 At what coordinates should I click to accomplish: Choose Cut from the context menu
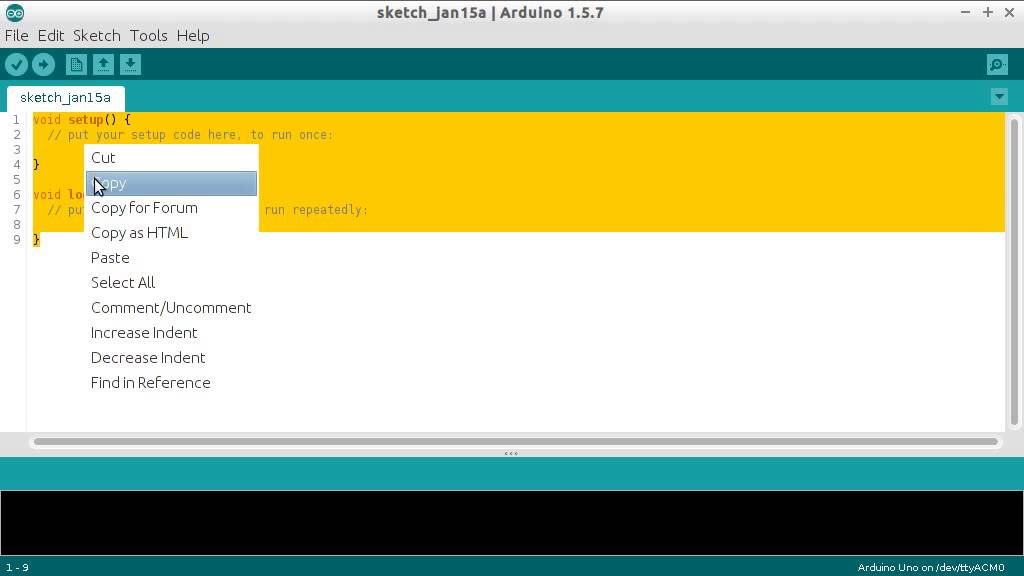point(171,158)
